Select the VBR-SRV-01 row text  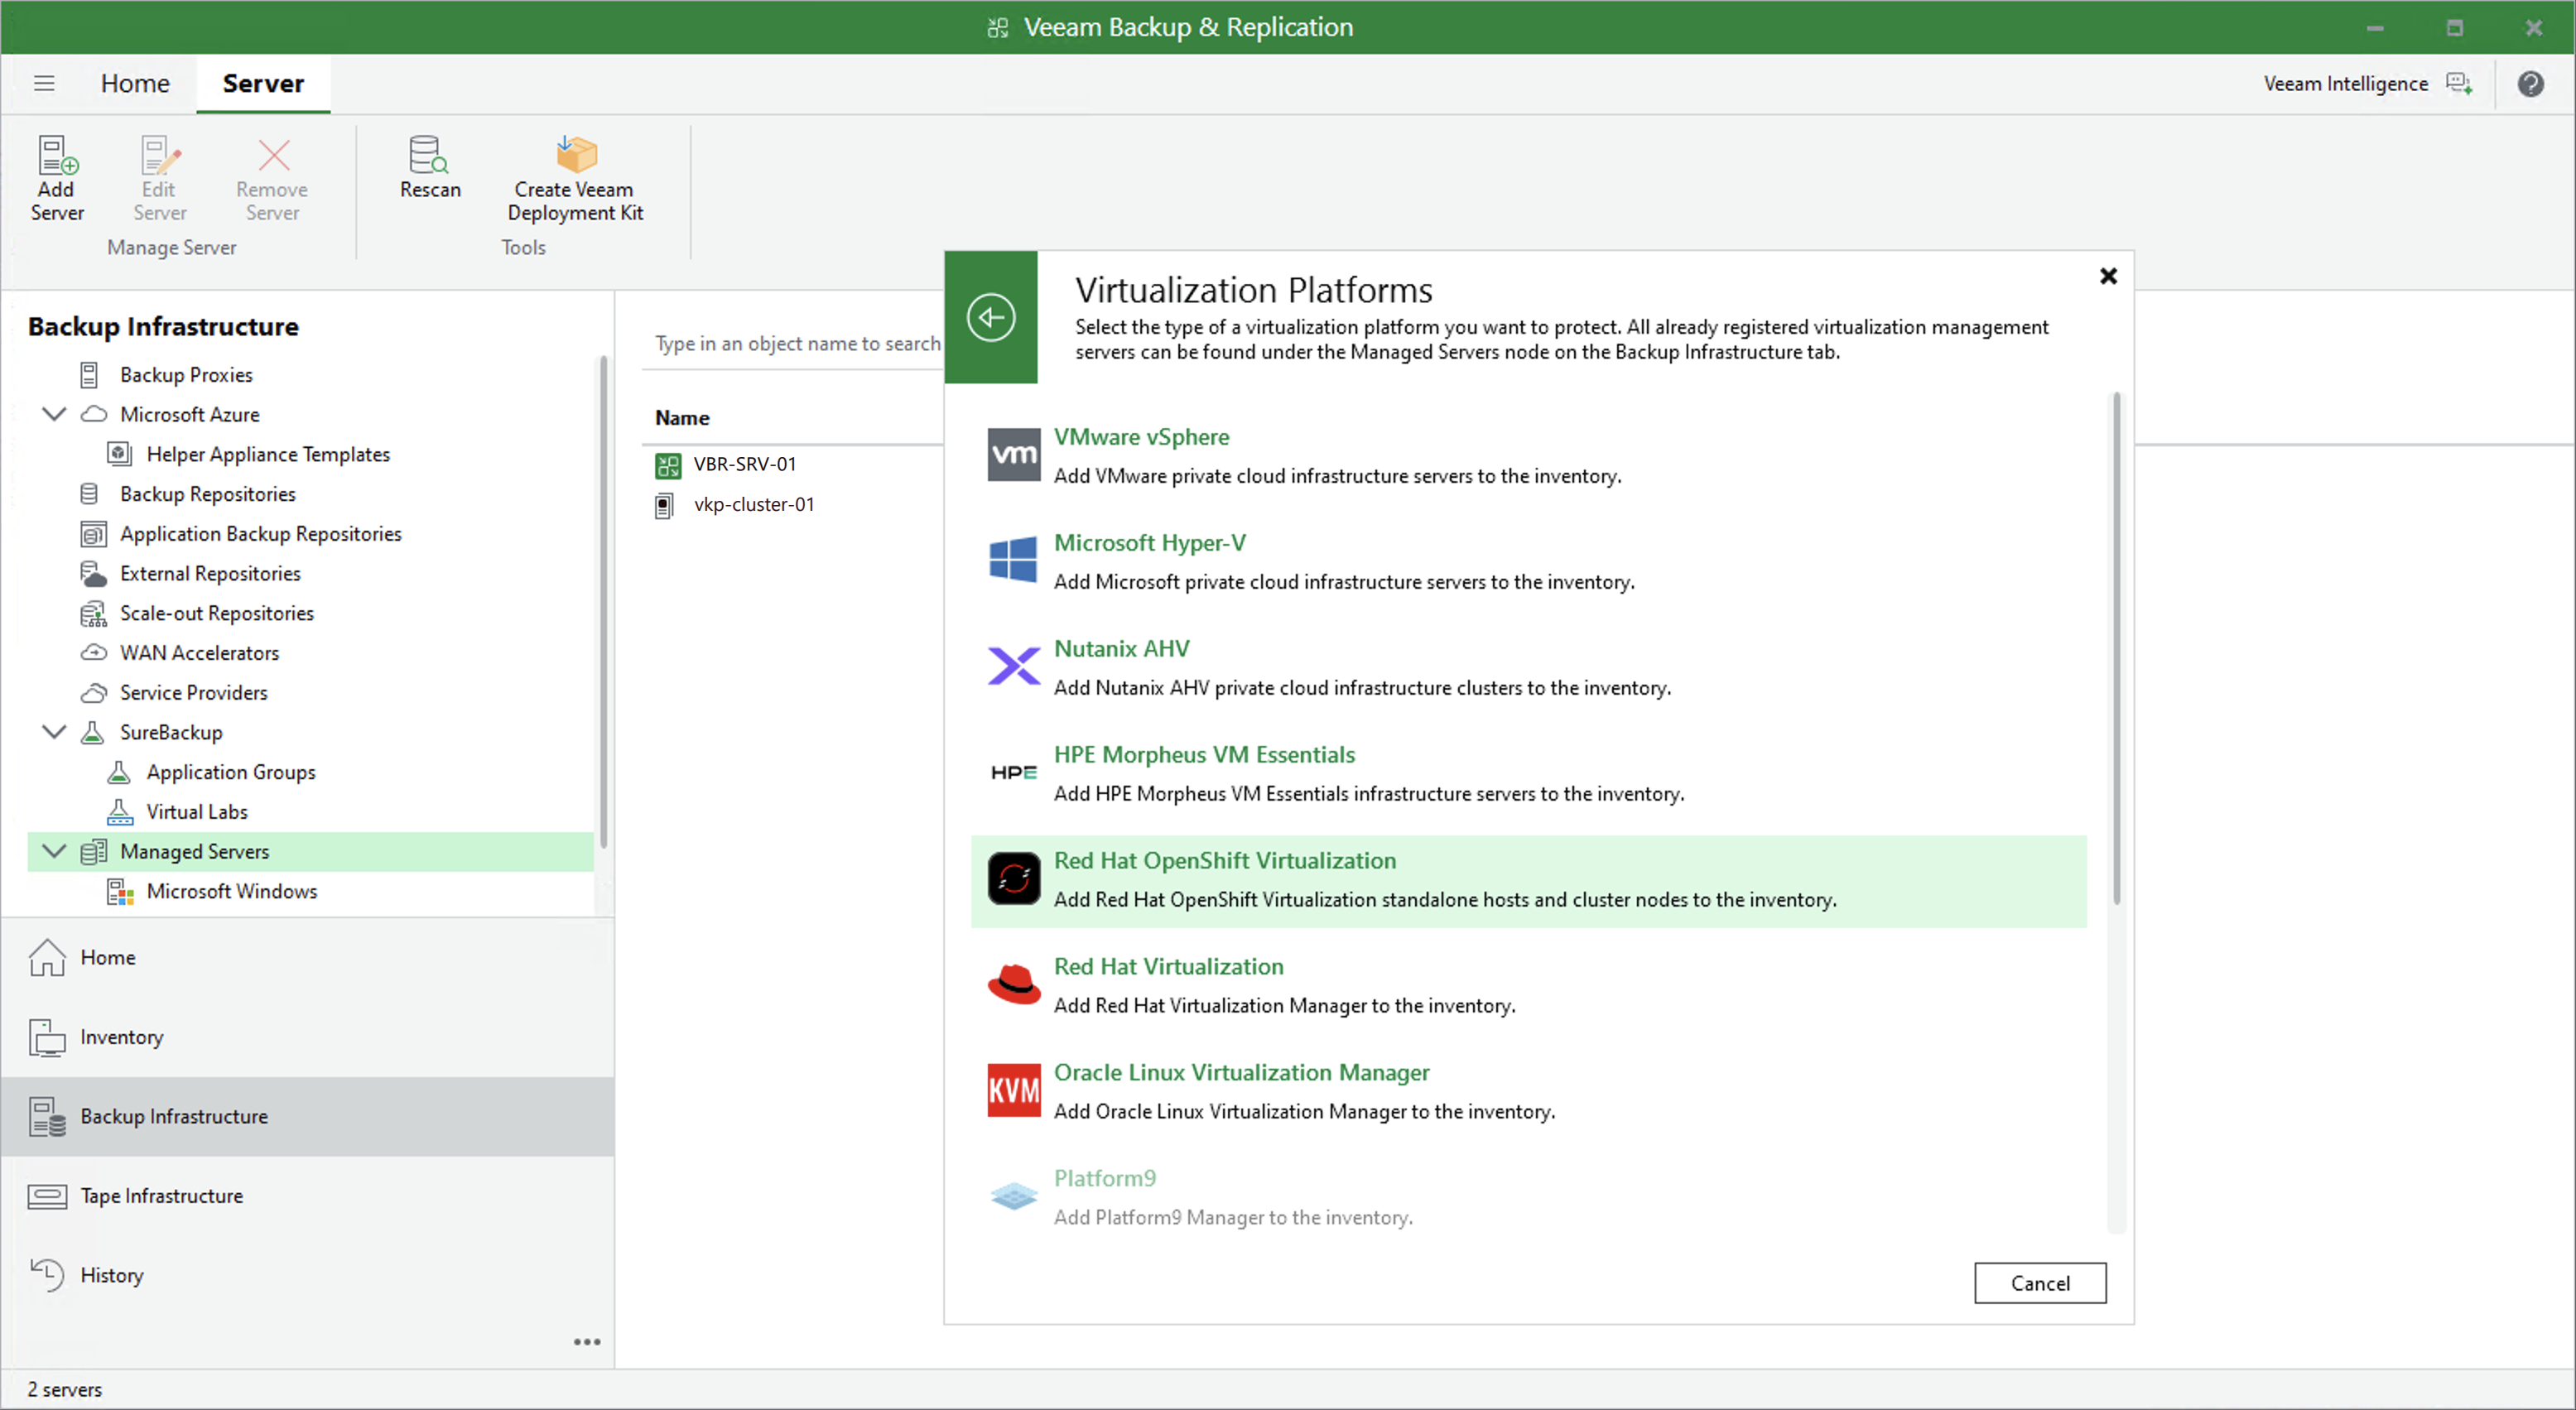(x=745, y=465)
